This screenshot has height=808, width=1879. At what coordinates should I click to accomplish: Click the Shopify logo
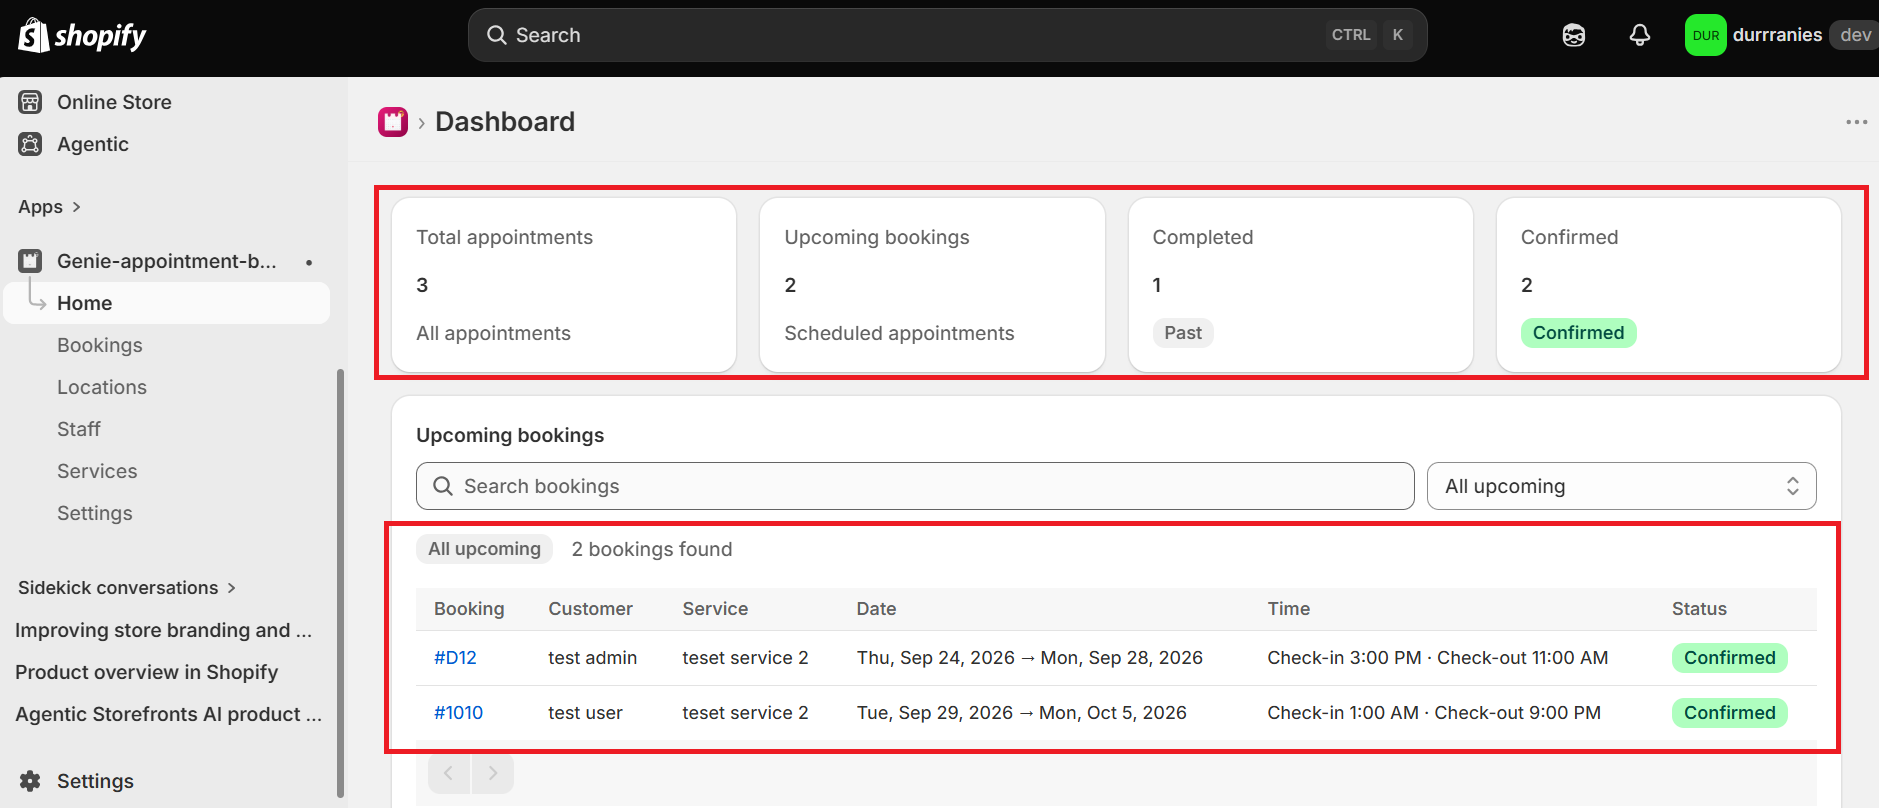(82, 36)
